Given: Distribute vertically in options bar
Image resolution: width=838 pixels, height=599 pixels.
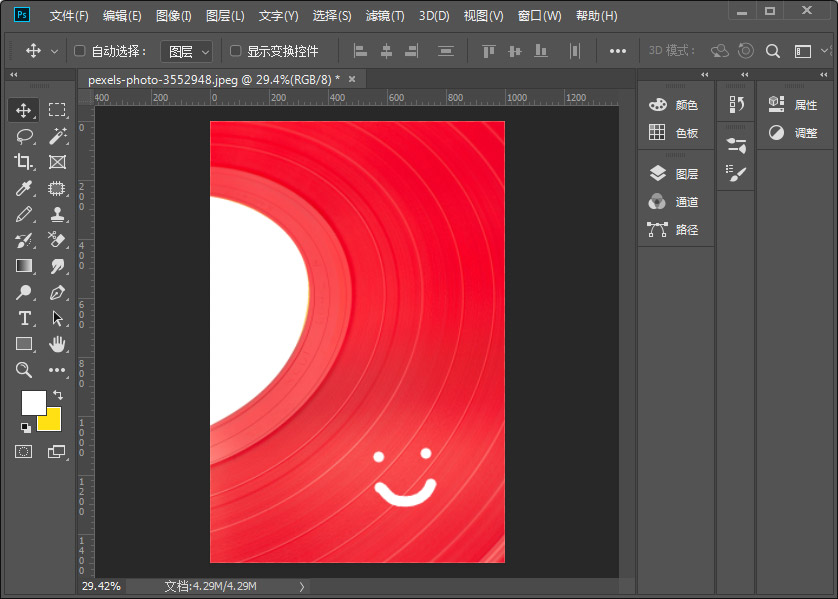Looking at the screenshot, I should tap(446, 51).
